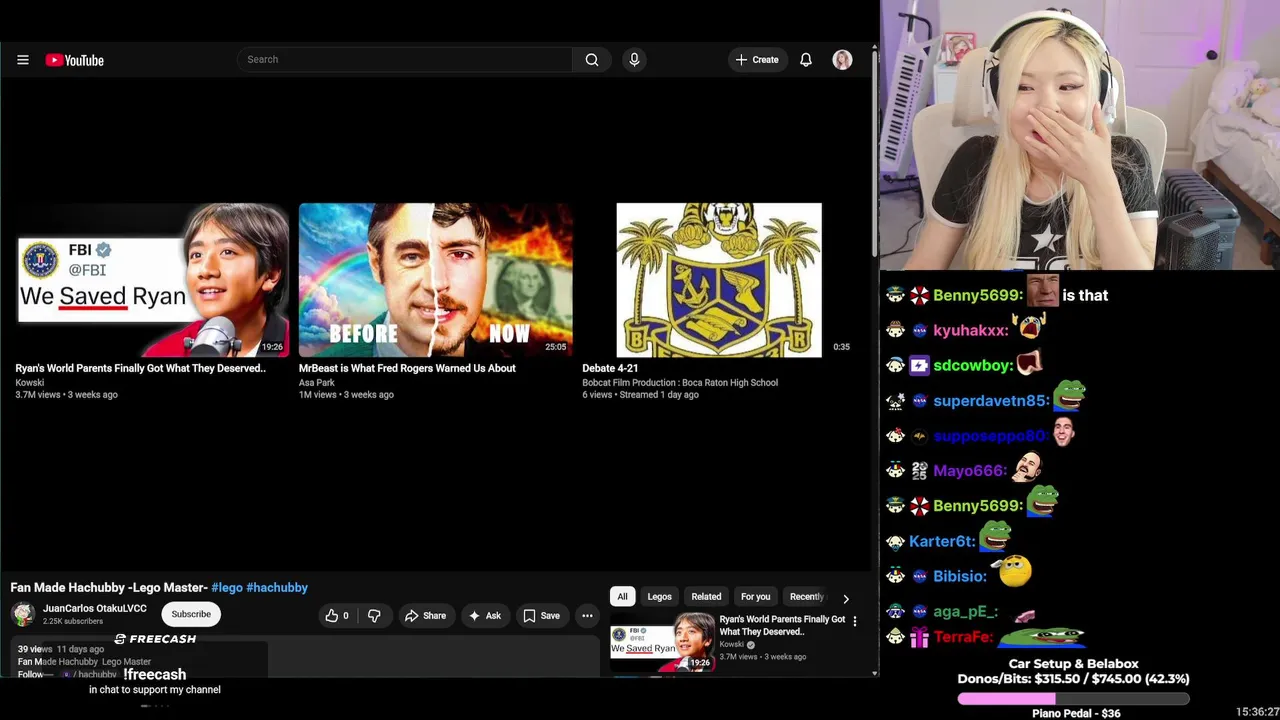Open the Debate 4-21 crest thumbnail

(719, 280)
